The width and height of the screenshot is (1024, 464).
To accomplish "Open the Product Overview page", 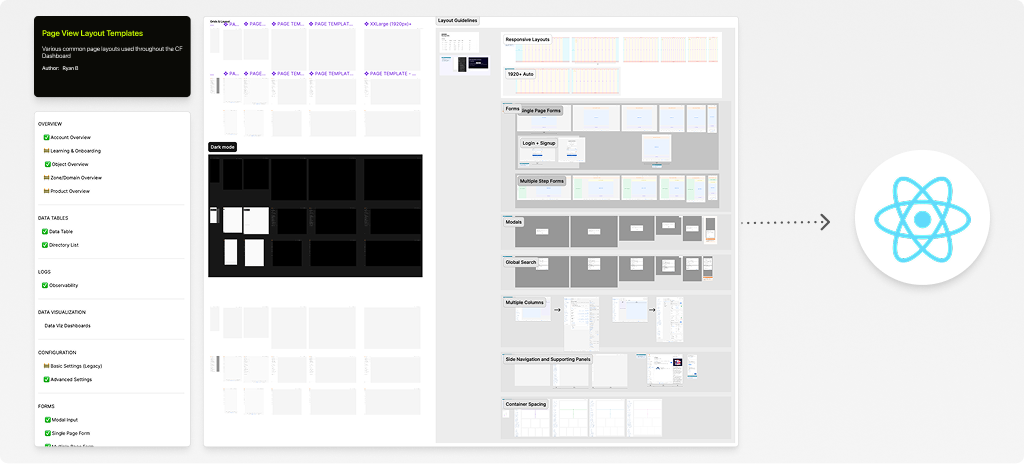I will pyautogui.click(x=70, y=191).
